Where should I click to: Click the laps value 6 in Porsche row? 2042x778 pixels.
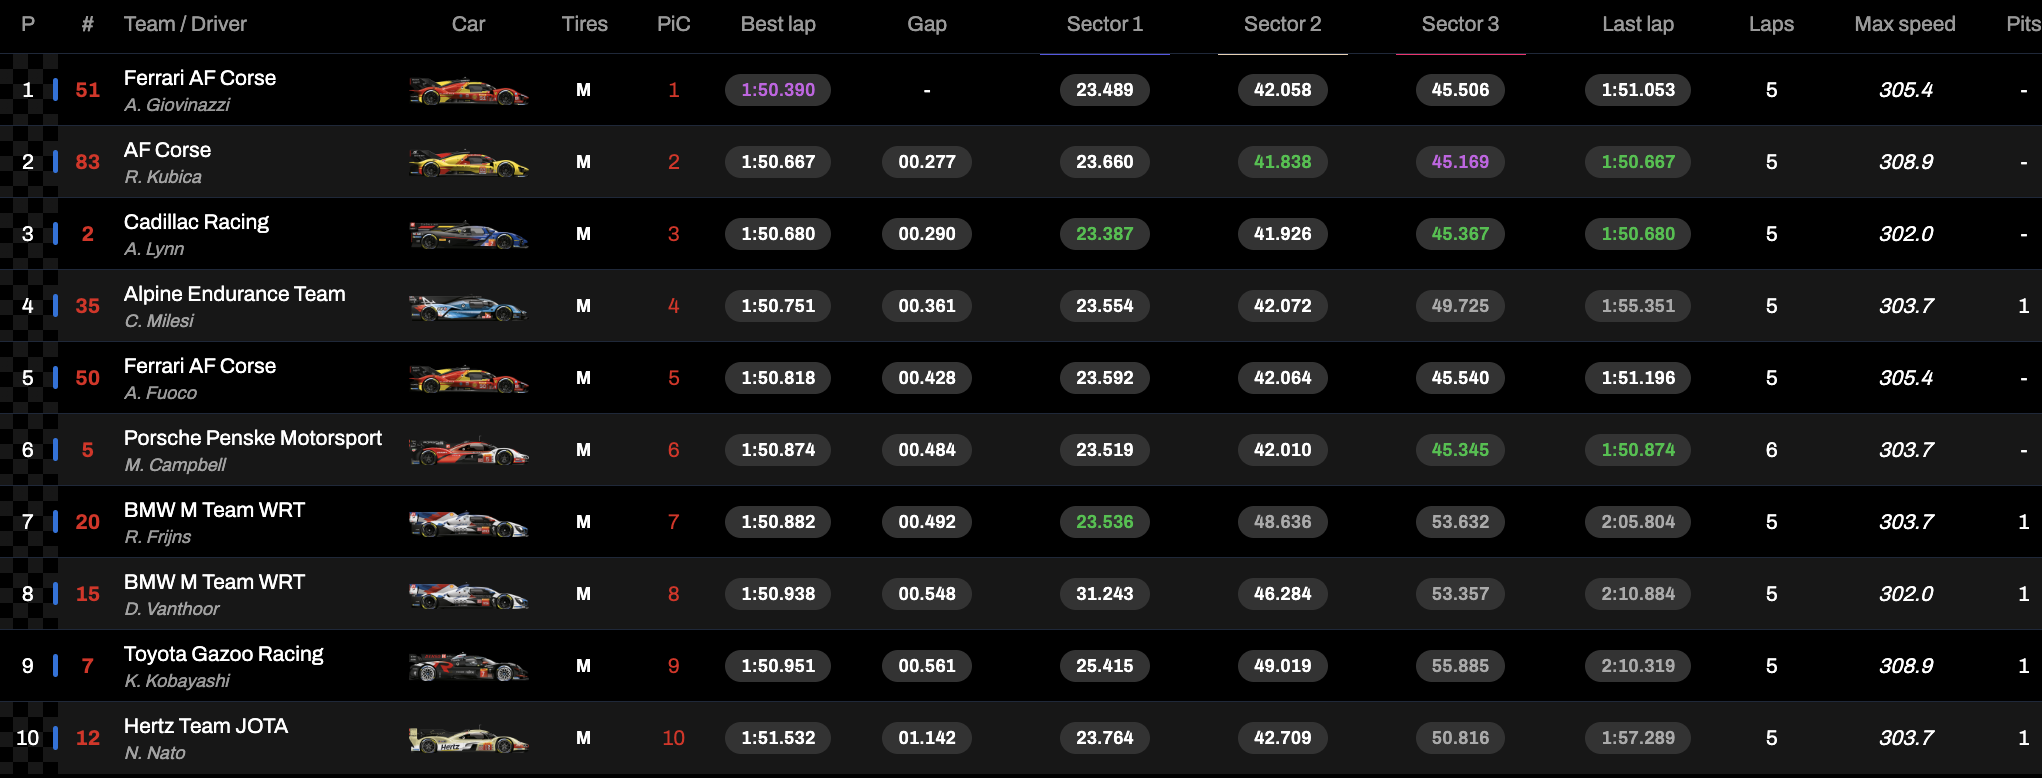(x=1771, y=450)
